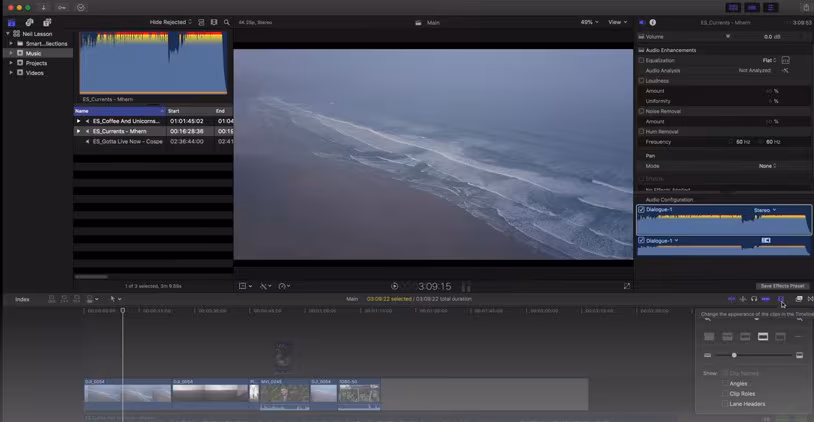Select the ES_Coffee And Unicorns clip row
814x422 pixels.
tap(153, 121)
